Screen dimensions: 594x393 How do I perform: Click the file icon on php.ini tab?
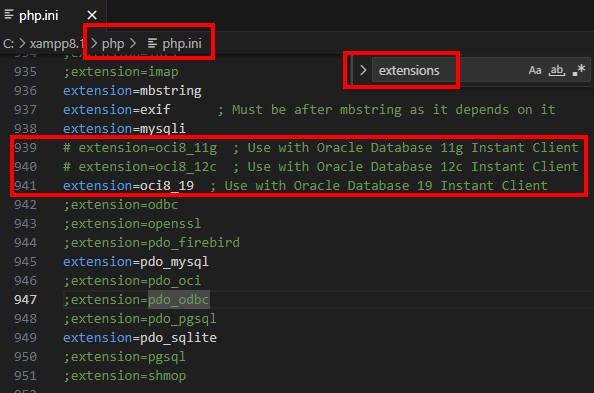pos(9,15)
